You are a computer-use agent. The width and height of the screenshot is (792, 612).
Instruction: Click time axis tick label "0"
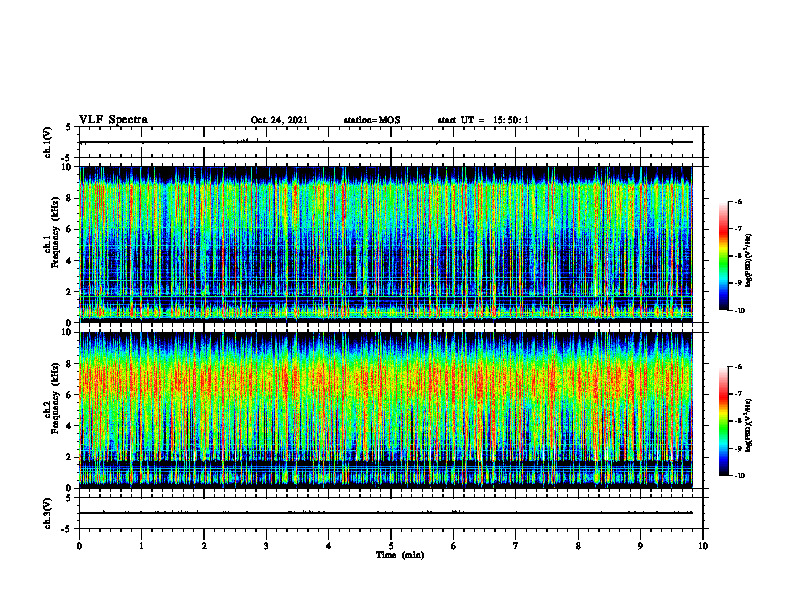click(x=79, y=546)
